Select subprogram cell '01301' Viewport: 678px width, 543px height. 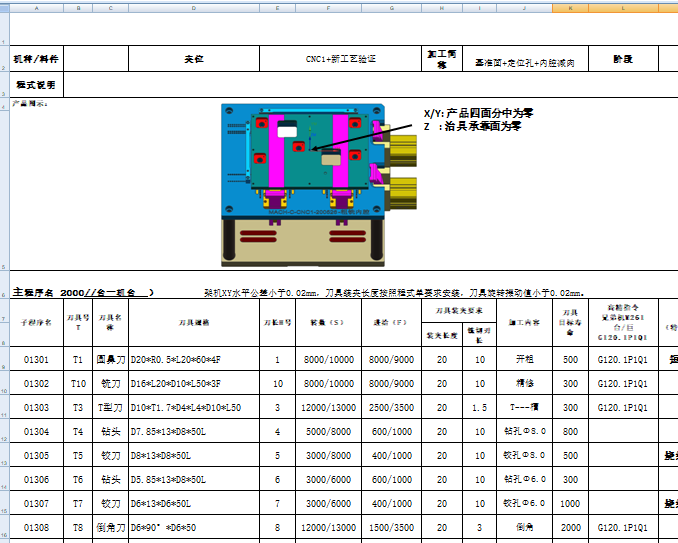(36, 359)
